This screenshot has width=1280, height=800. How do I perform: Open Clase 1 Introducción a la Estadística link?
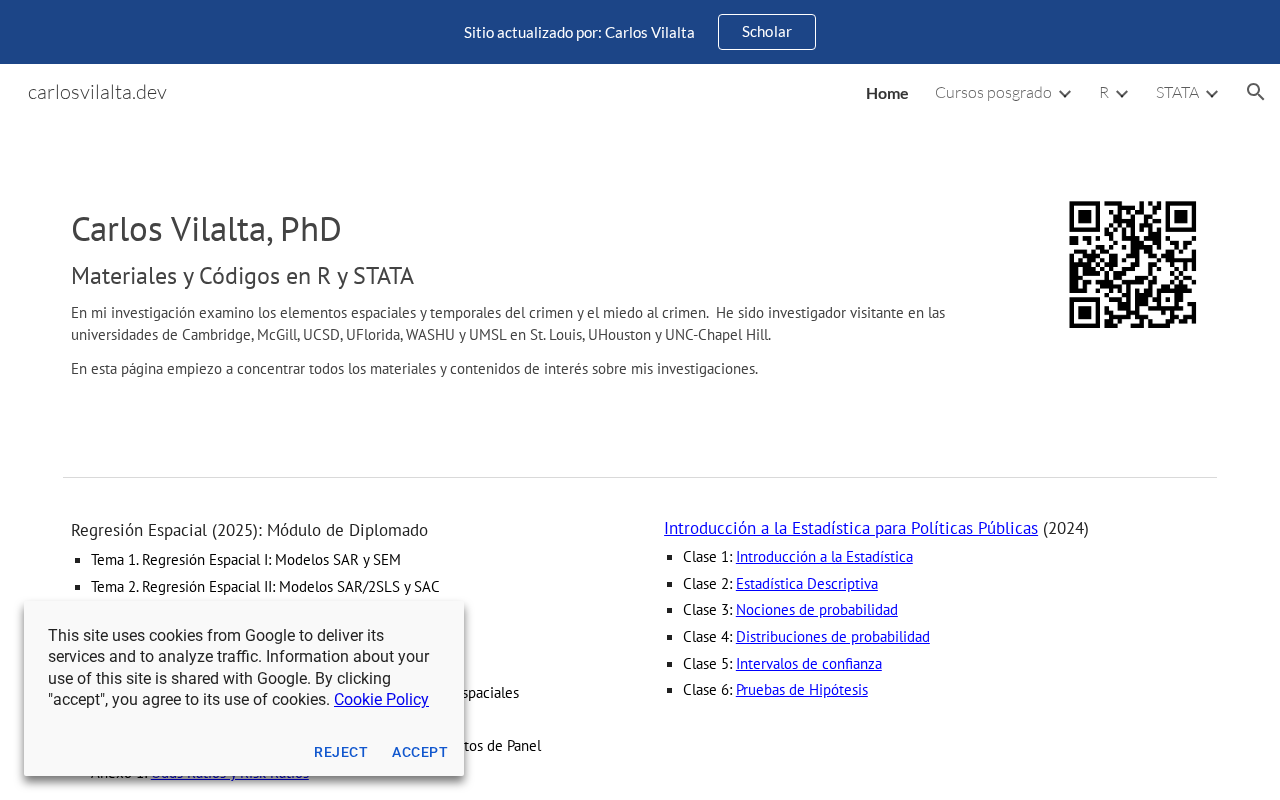pos(824,557)
